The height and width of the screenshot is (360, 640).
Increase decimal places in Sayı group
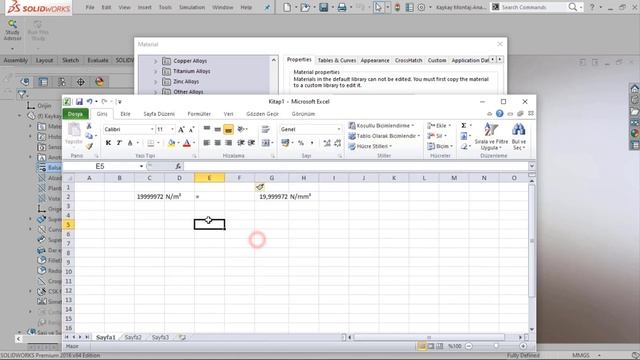327,143
